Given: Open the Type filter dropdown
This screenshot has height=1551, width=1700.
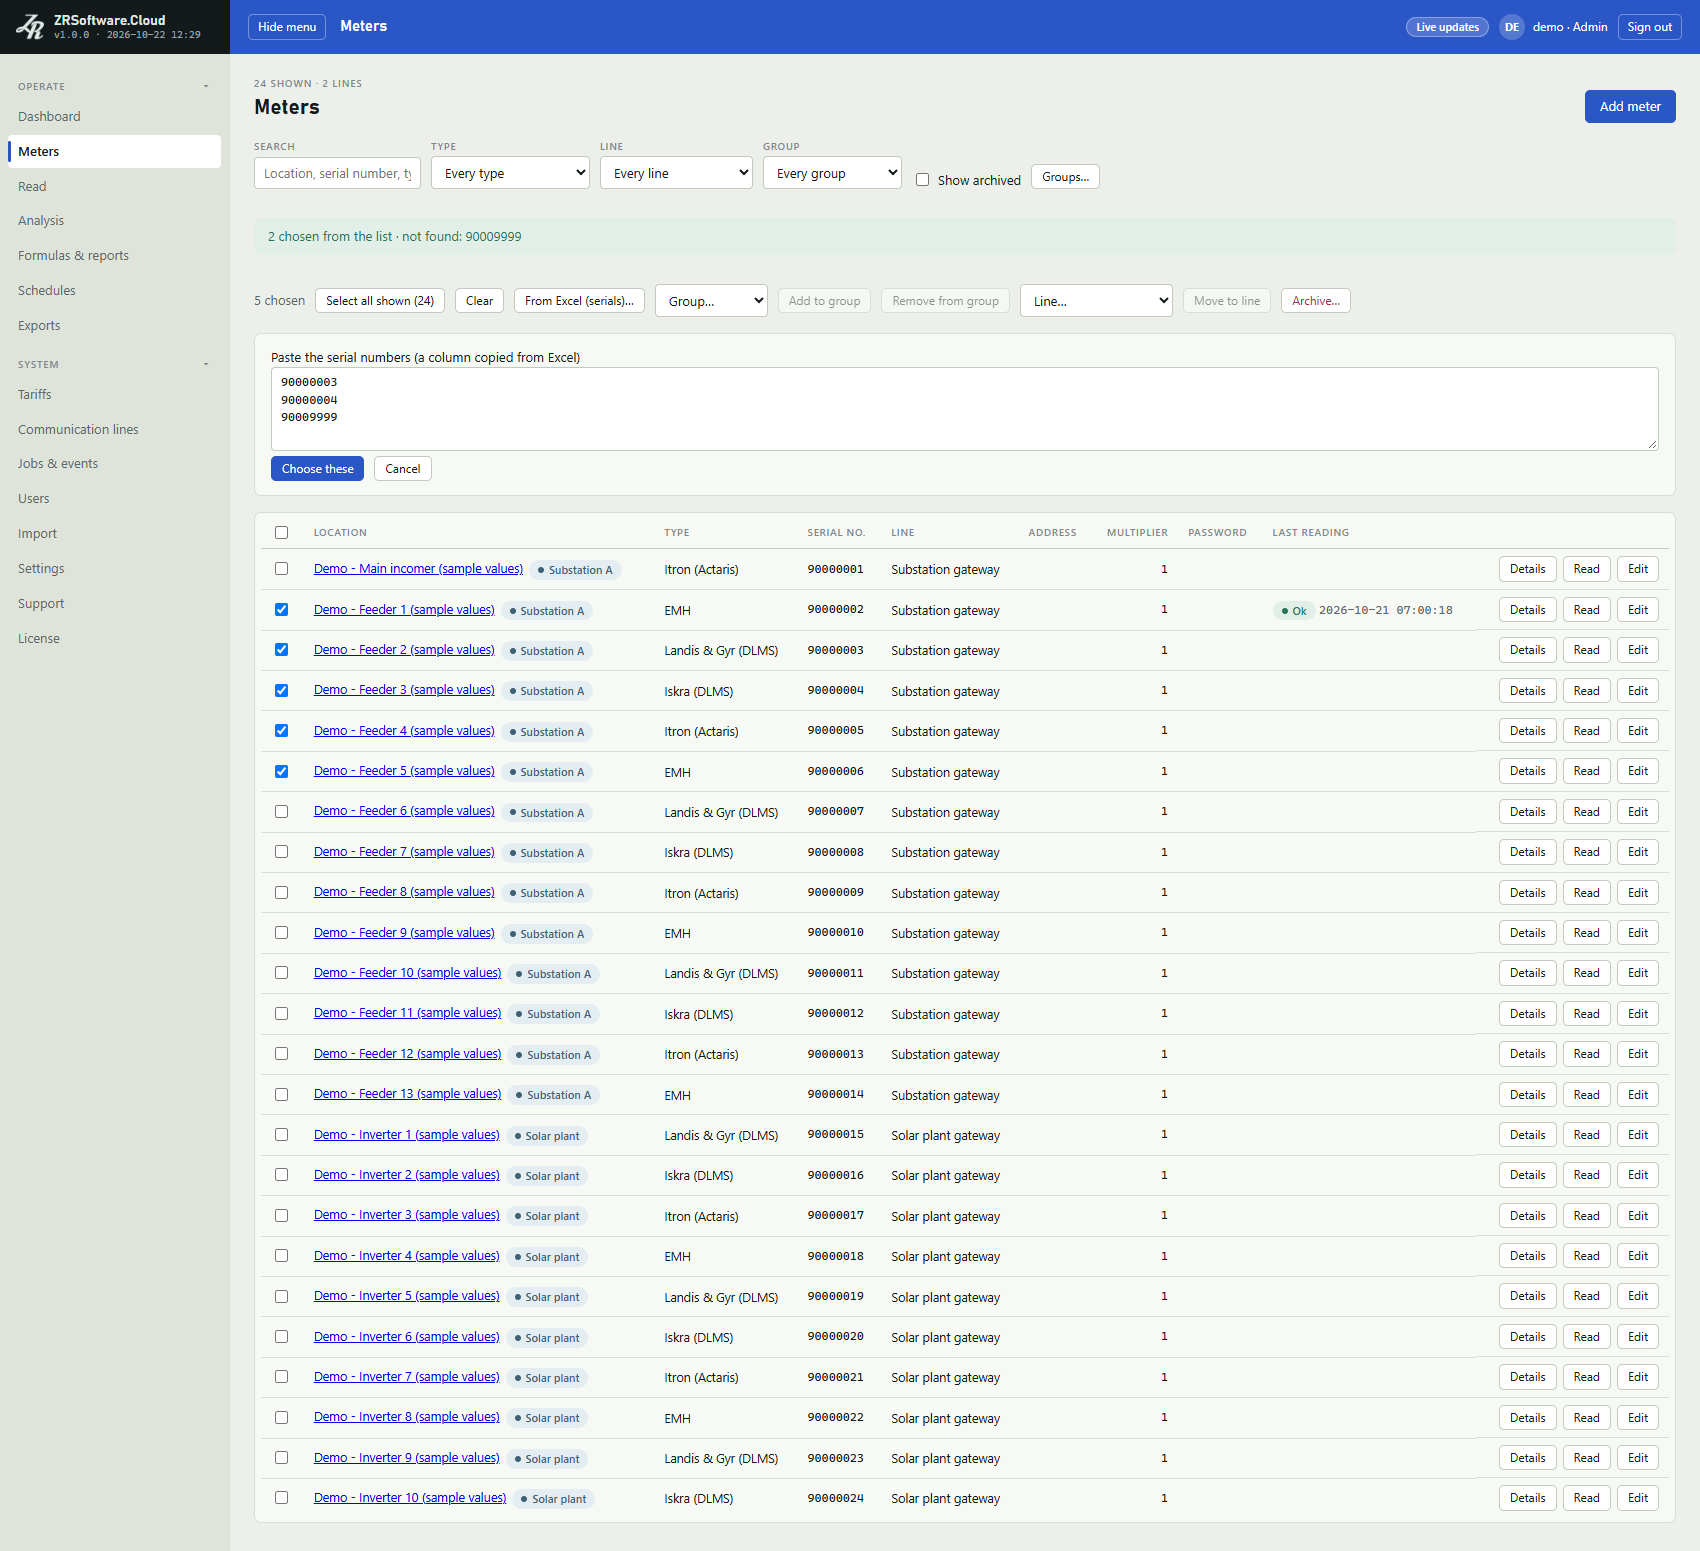Looking at the screenshot, I should [x=510, y=173].
